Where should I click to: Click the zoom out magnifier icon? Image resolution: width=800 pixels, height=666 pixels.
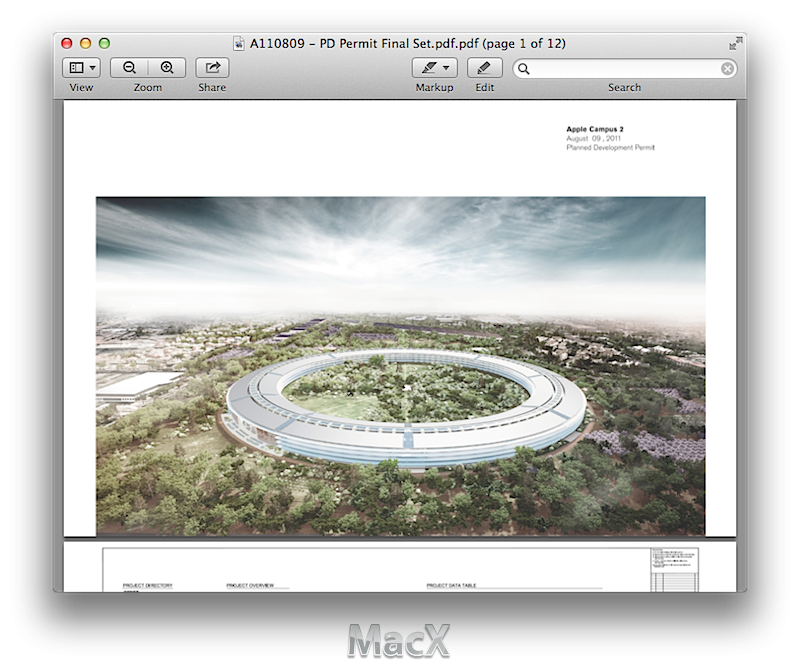pyautogui.click(x=130, y=68)
